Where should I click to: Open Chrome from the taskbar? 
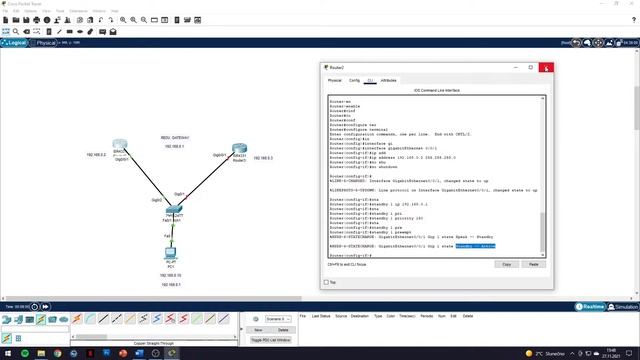pos(58,353)
